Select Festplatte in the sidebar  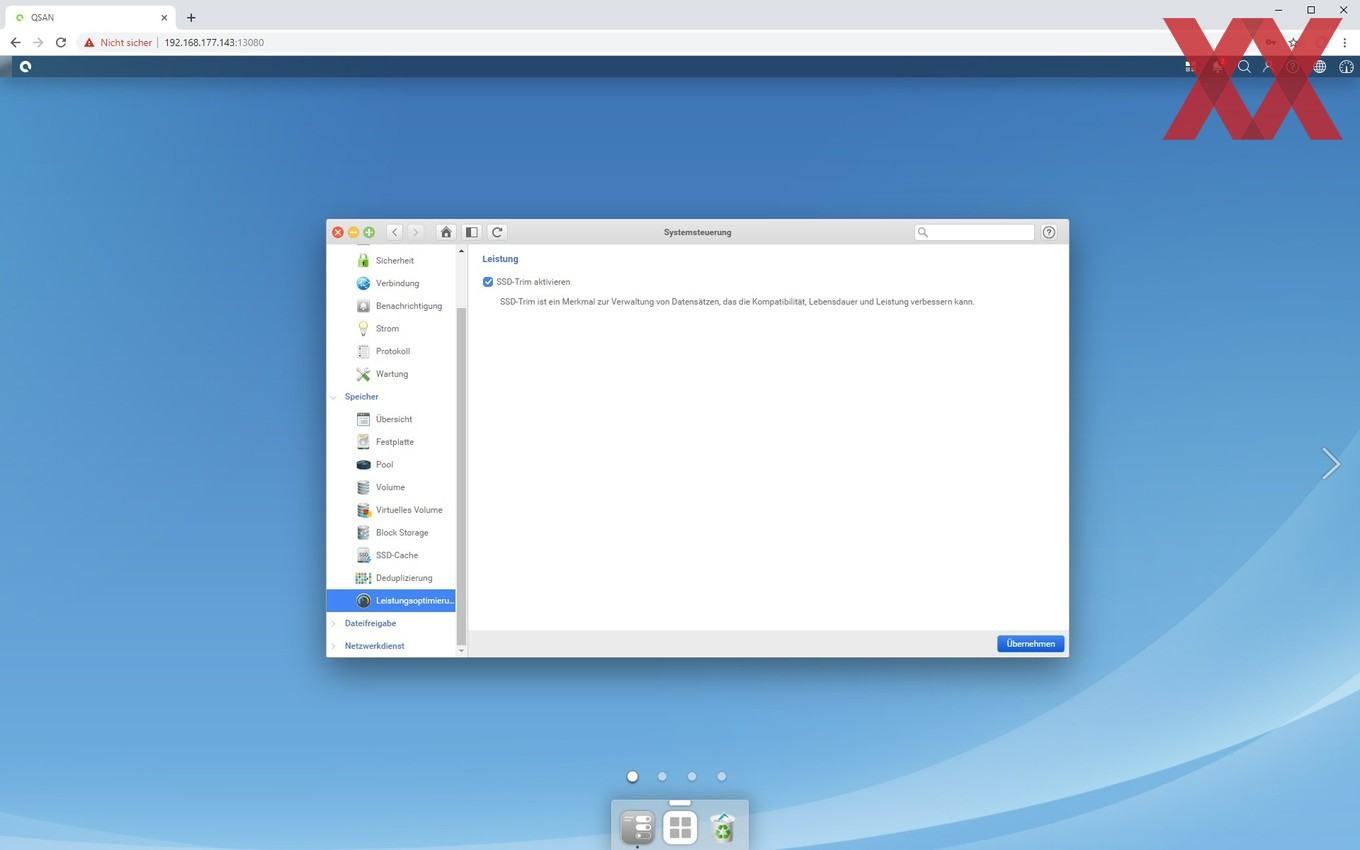(x=391, y=442)
